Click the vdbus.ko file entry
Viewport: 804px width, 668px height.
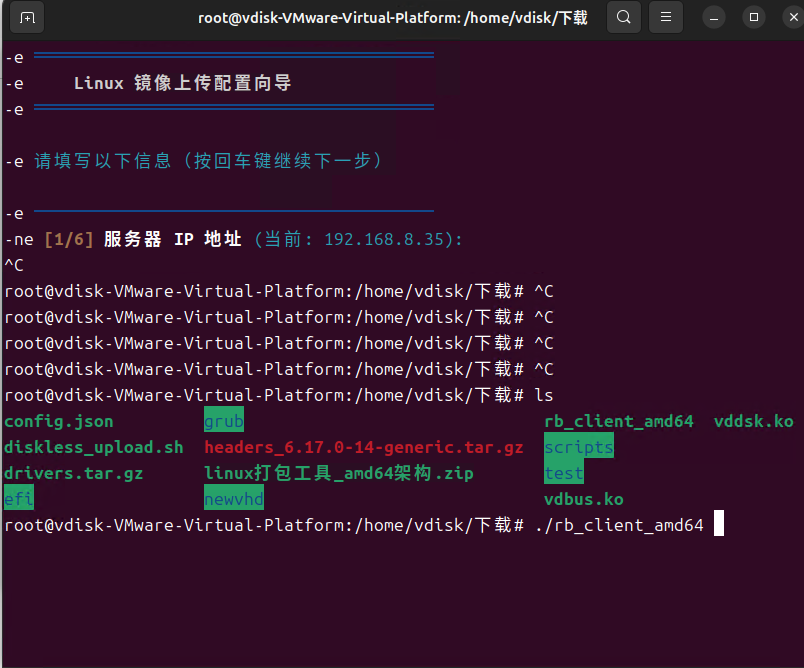point(584,499)
